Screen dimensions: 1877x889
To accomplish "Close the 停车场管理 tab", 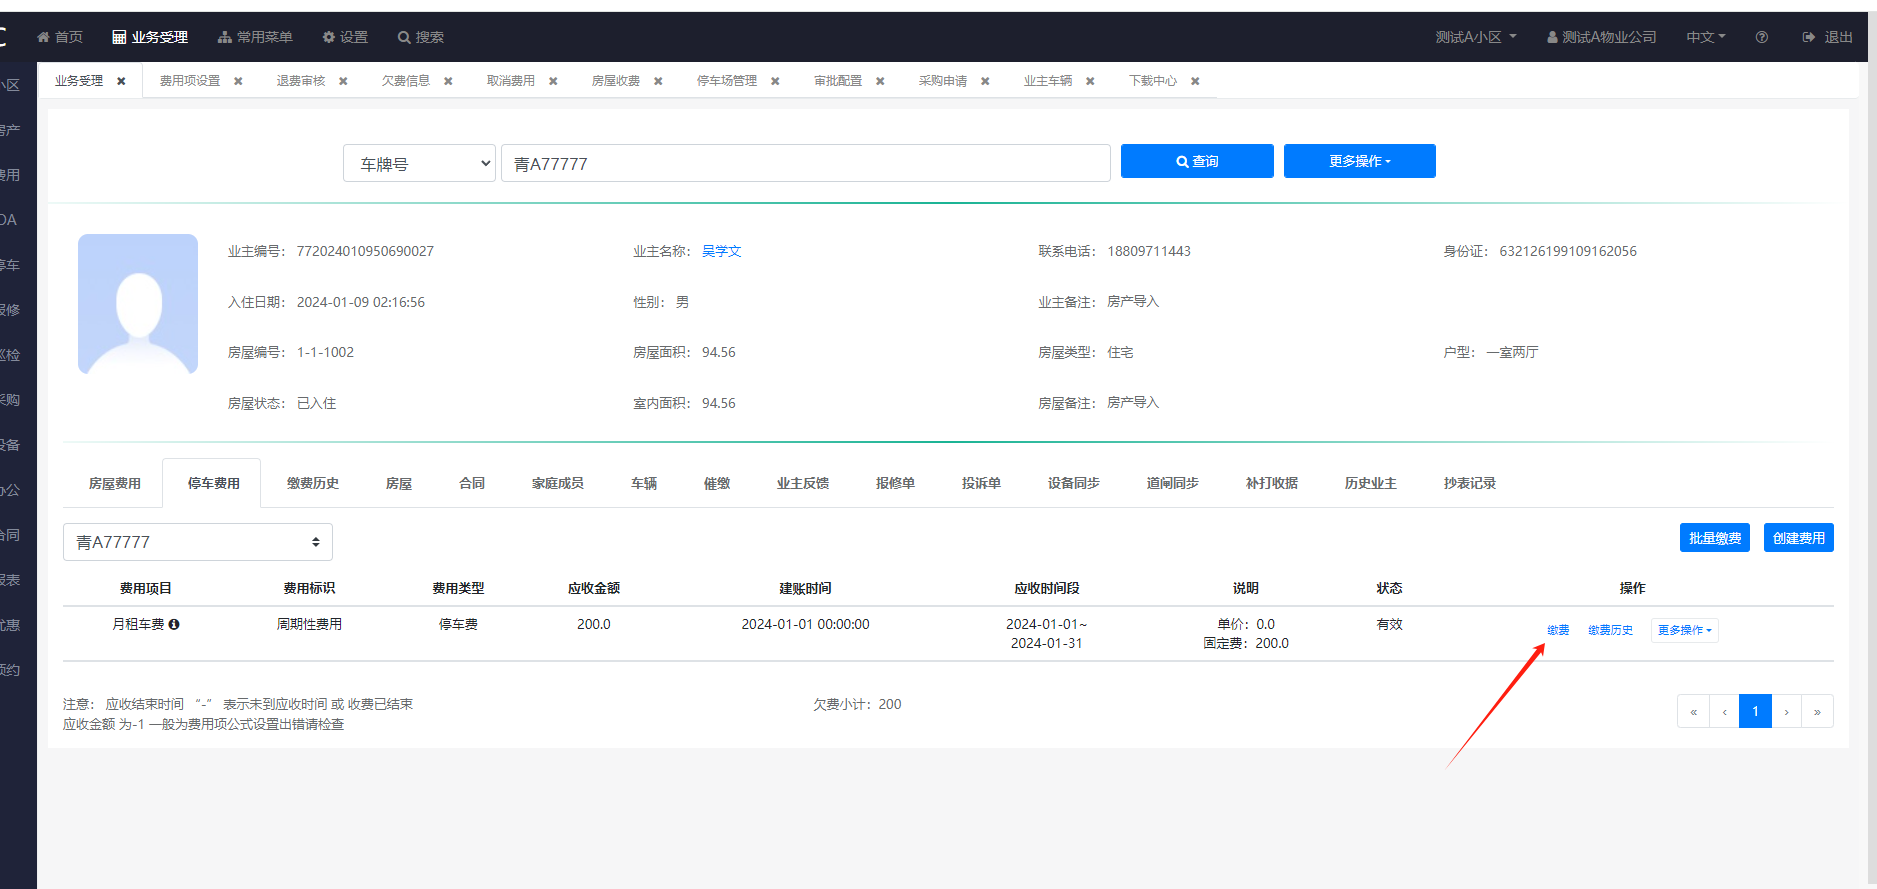I will click(775, 81).
